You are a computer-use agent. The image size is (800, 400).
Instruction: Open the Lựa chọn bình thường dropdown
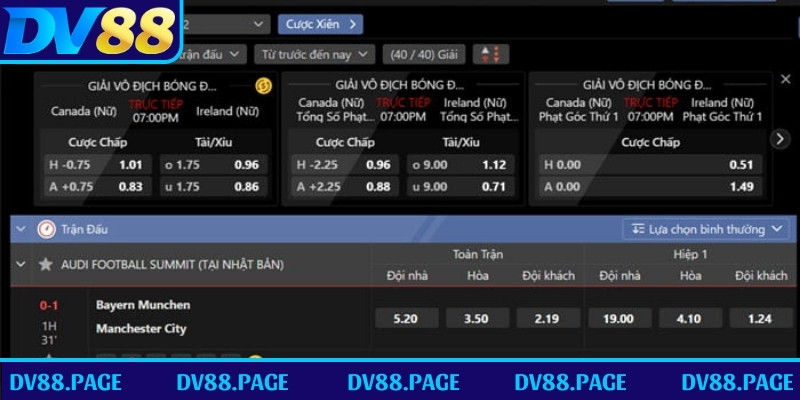(x=706, y=230)
